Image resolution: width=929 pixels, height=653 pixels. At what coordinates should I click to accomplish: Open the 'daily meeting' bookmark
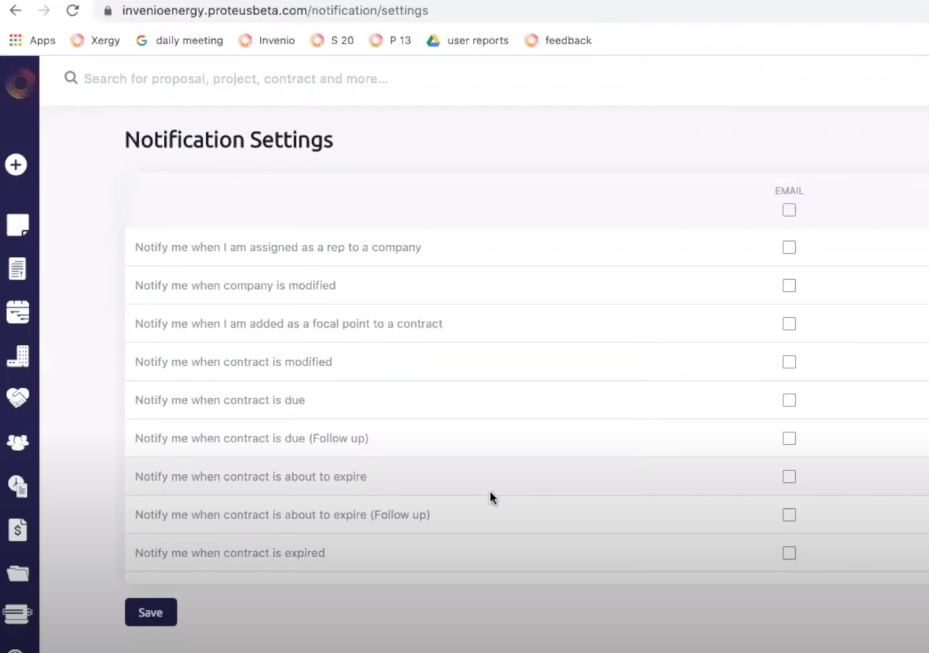tap(179, 41)
